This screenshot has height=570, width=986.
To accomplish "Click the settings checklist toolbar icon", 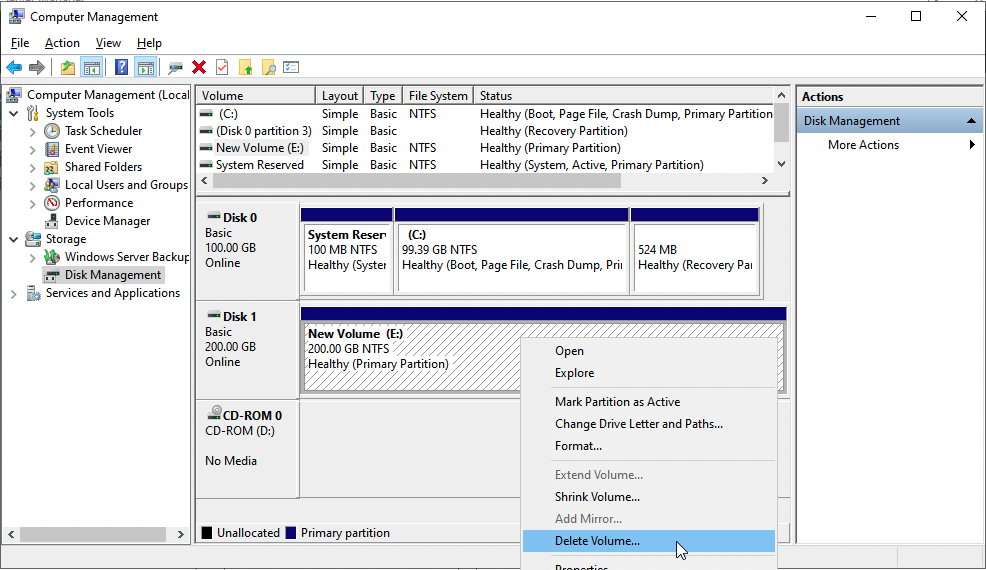I will [291, 67].
